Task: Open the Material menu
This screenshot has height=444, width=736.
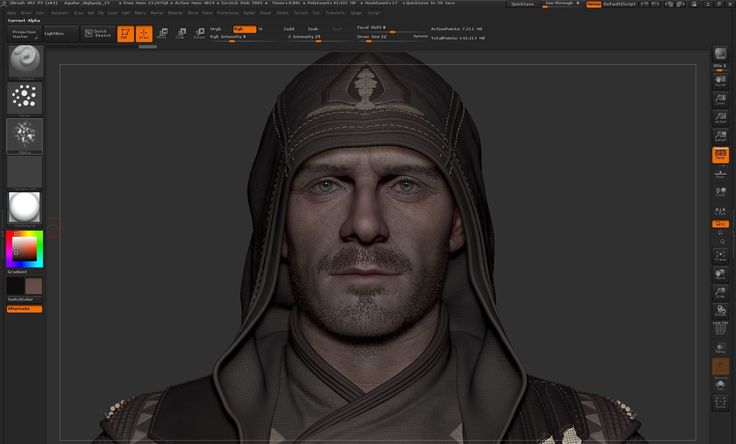Action: coord(175,13)
